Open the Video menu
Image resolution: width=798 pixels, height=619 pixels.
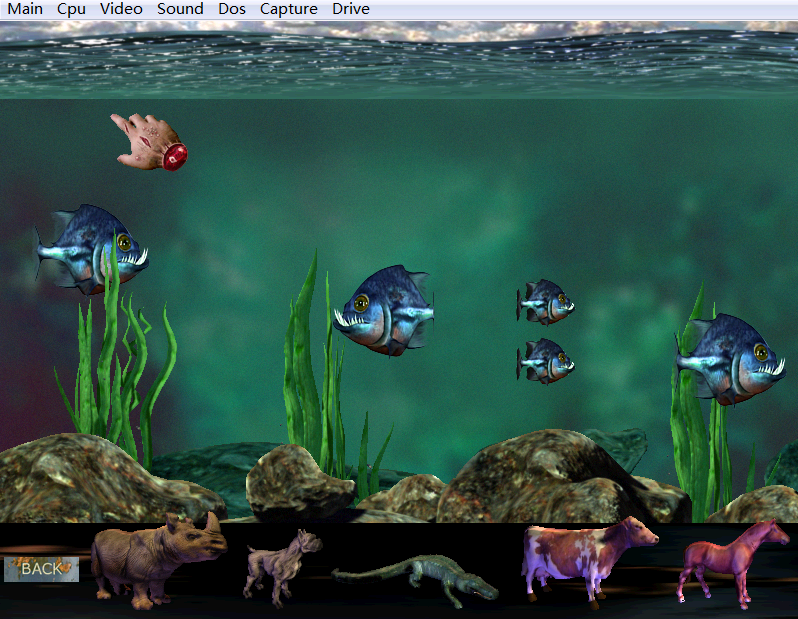point(121,9)
